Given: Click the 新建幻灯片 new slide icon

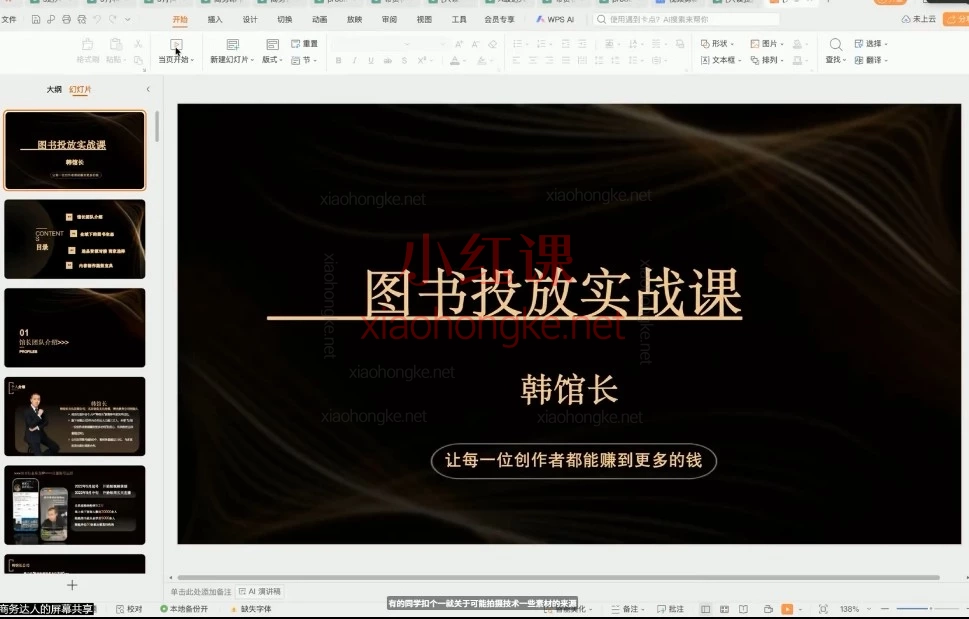Looking at the screenshot, I should tap(232, 44).
